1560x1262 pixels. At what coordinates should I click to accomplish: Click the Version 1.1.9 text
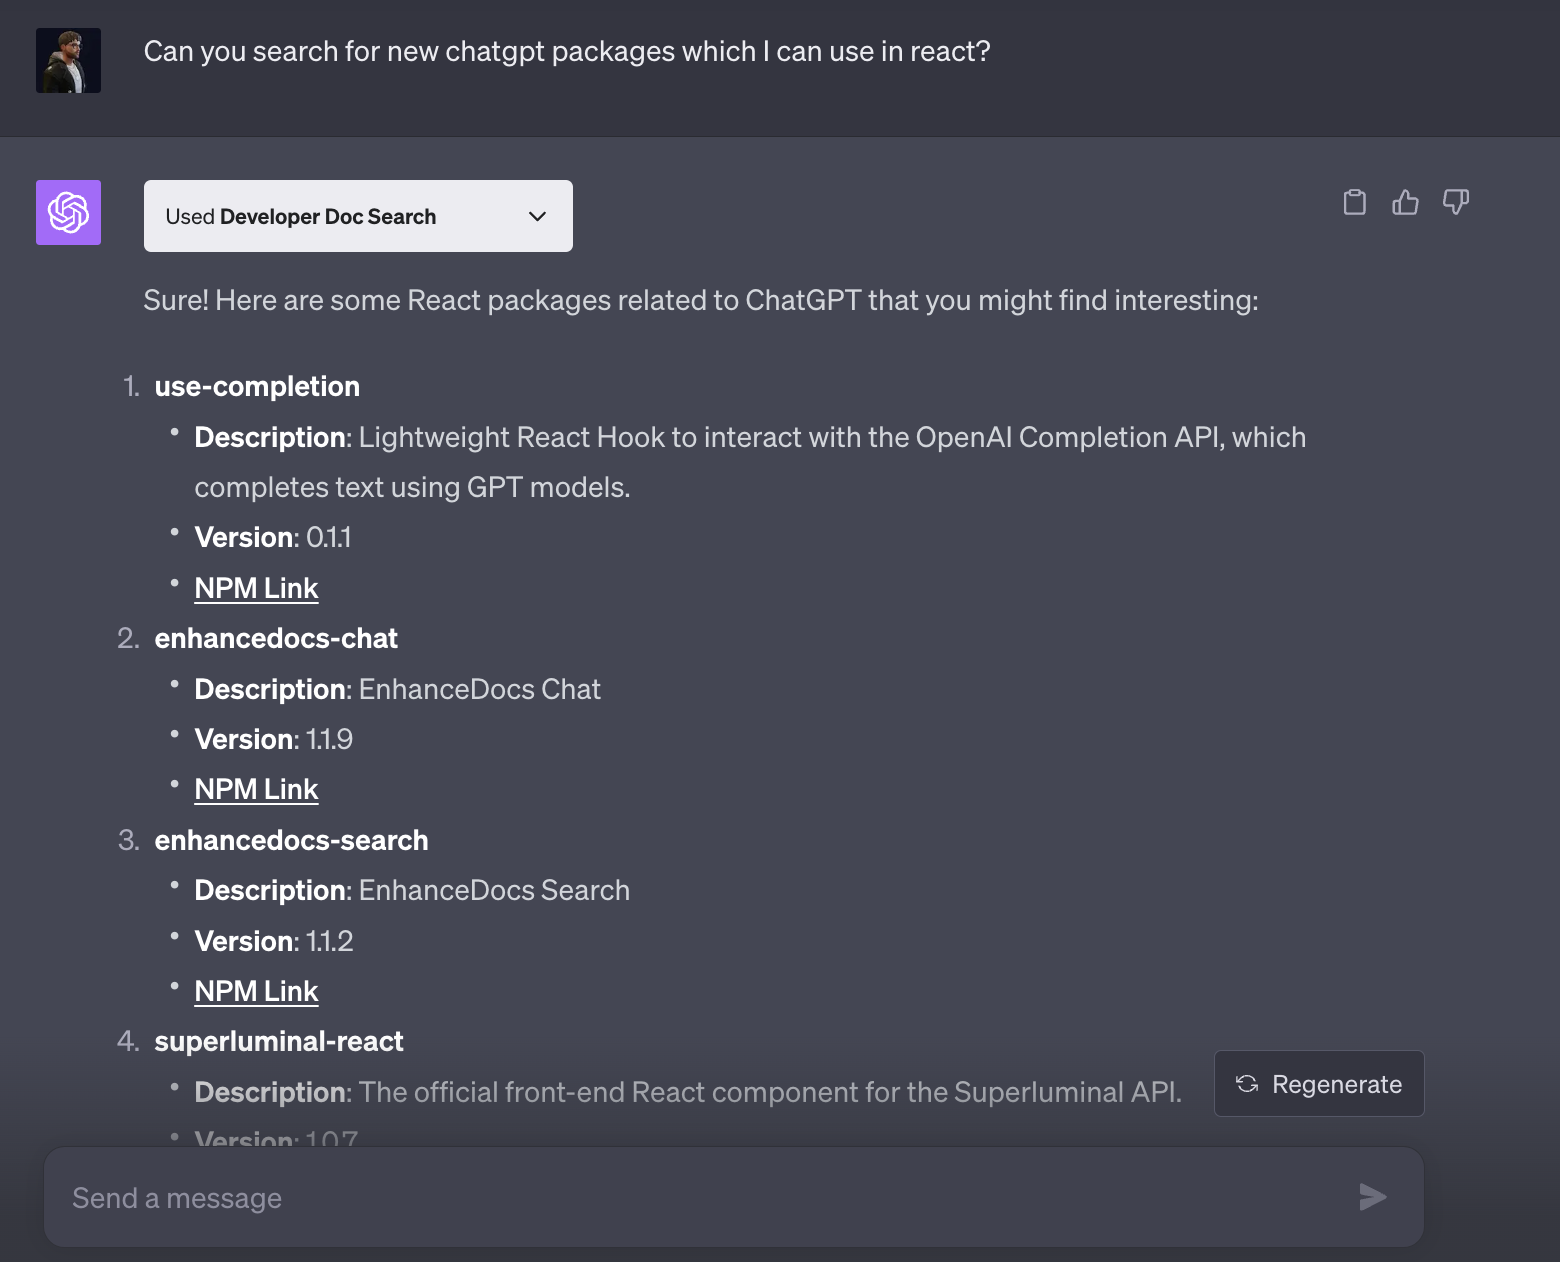(x=274, y=739)
